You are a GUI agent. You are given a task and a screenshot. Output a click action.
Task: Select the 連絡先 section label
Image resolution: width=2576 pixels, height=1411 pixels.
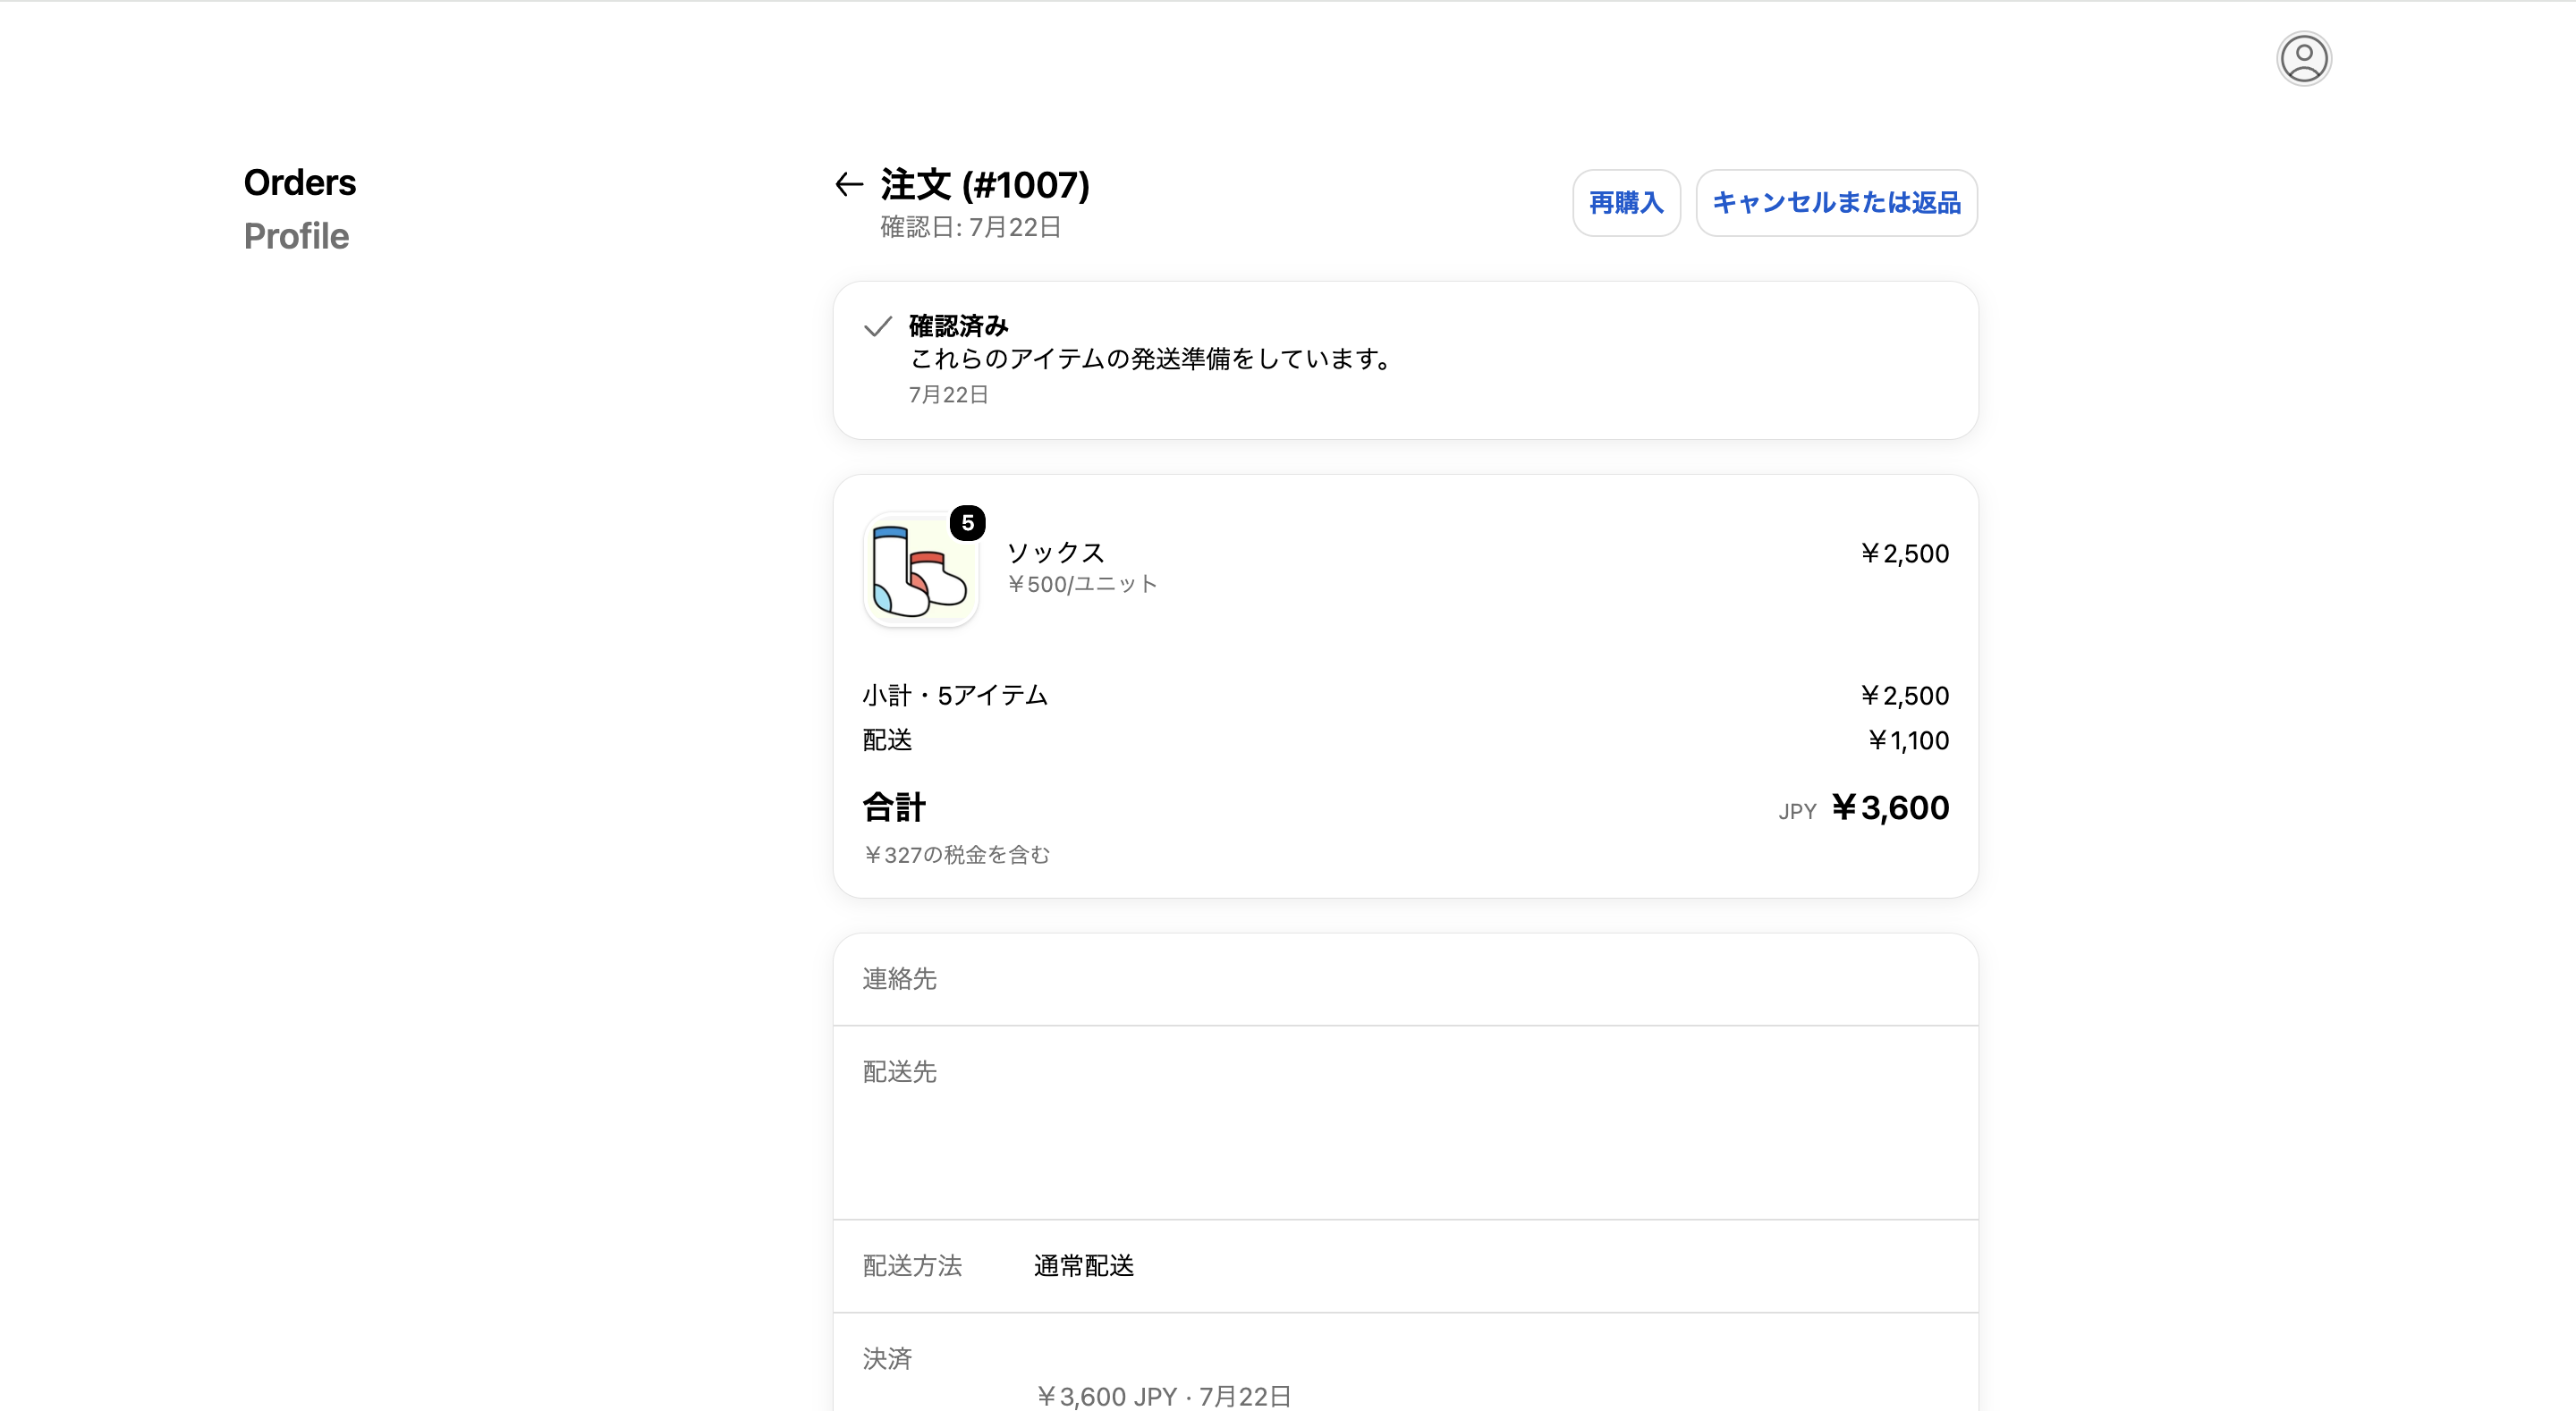tap(899, 979)
